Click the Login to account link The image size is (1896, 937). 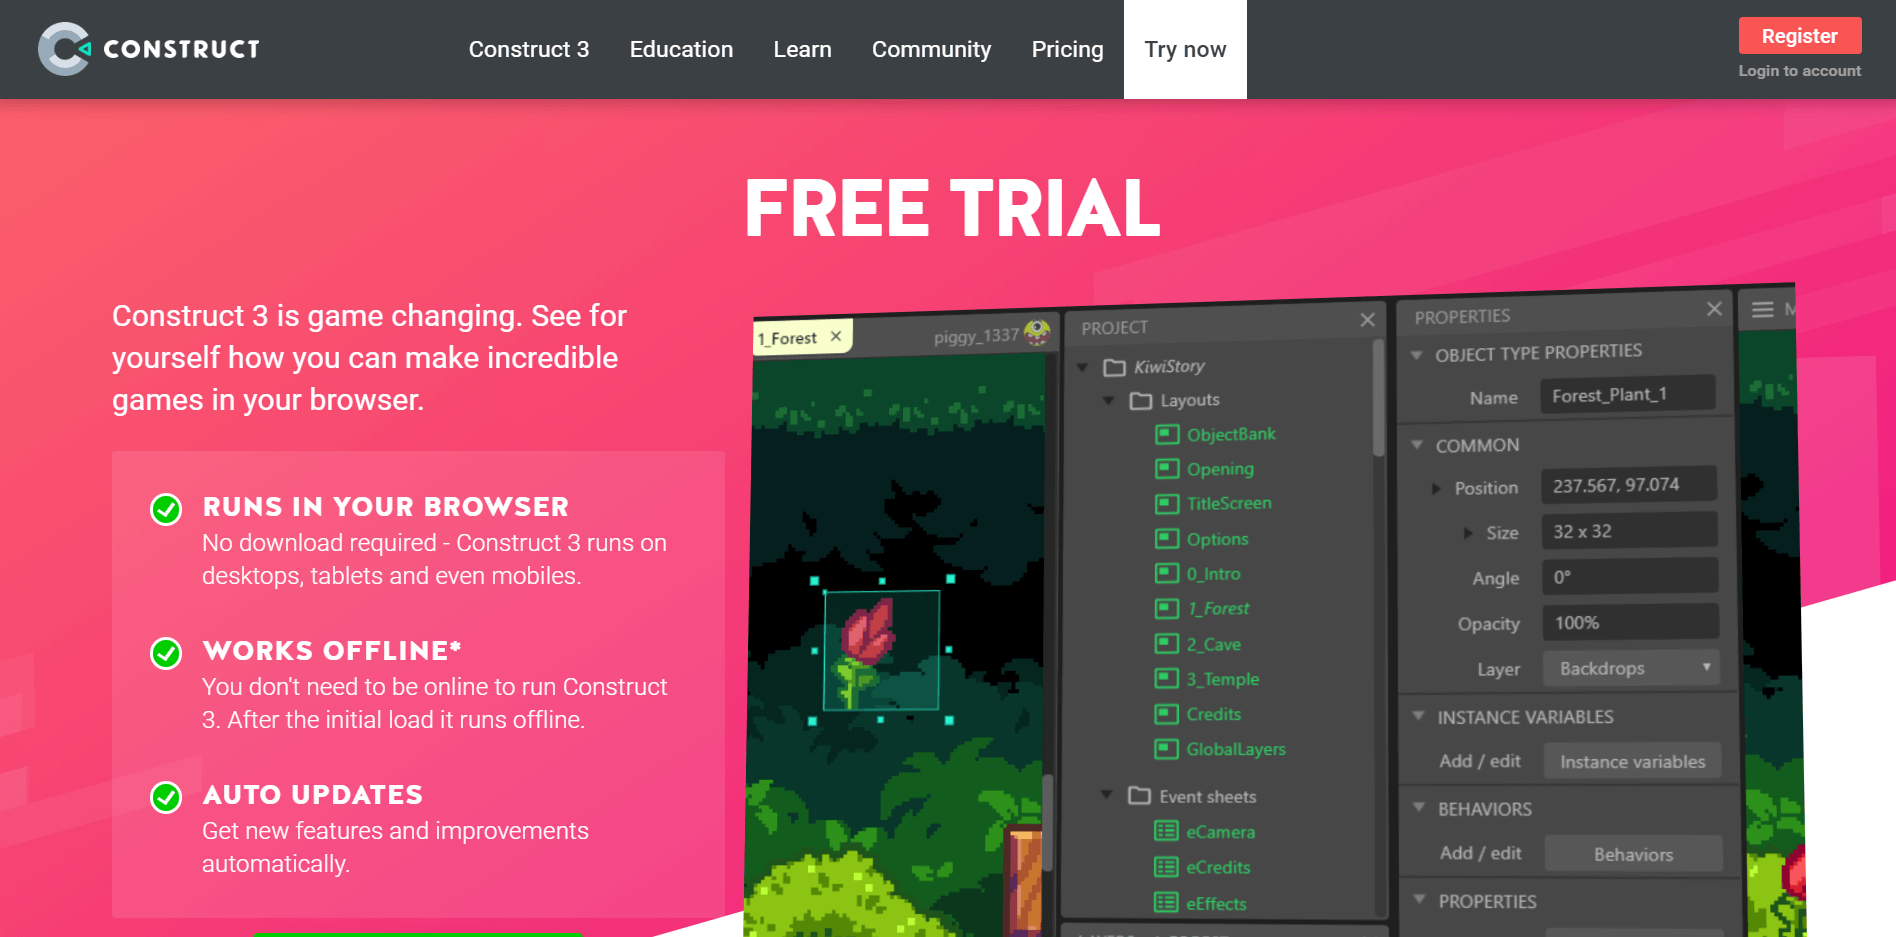(1799, 71)
